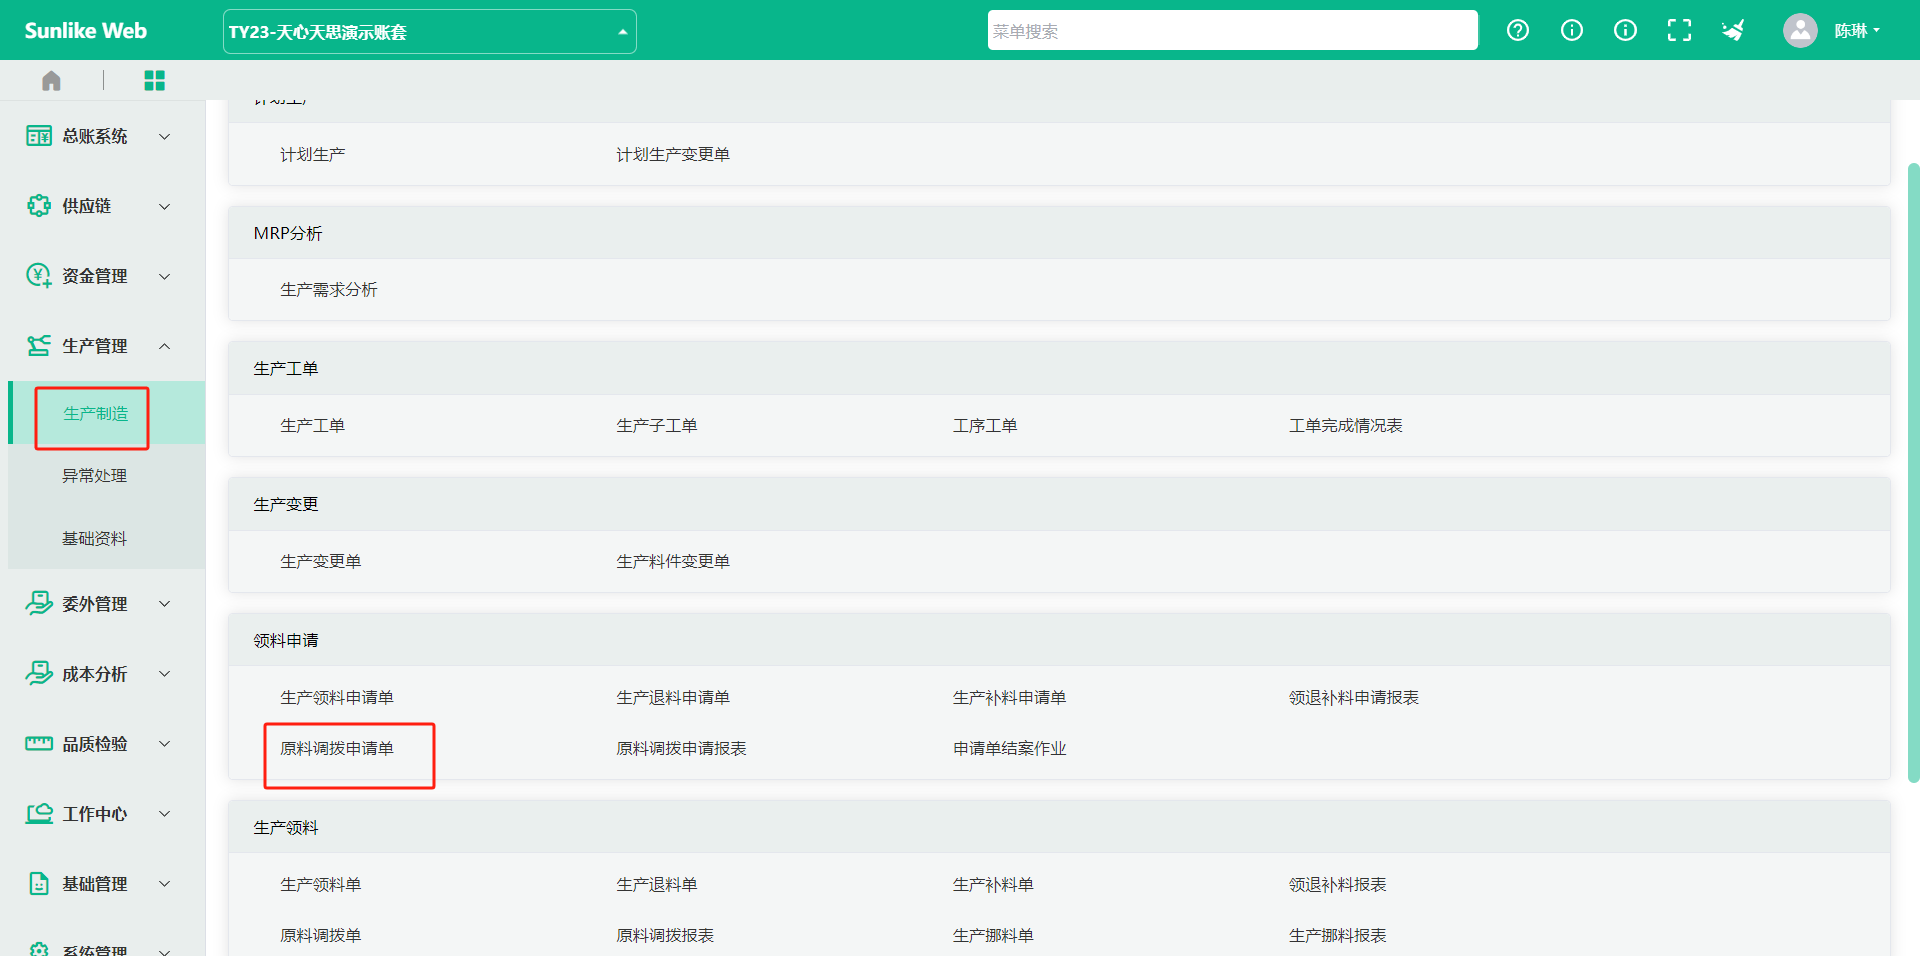Screen dimensions: 1920x956
Task: Select 基础资料 submenu item
Action: click(x=95, y=539)
